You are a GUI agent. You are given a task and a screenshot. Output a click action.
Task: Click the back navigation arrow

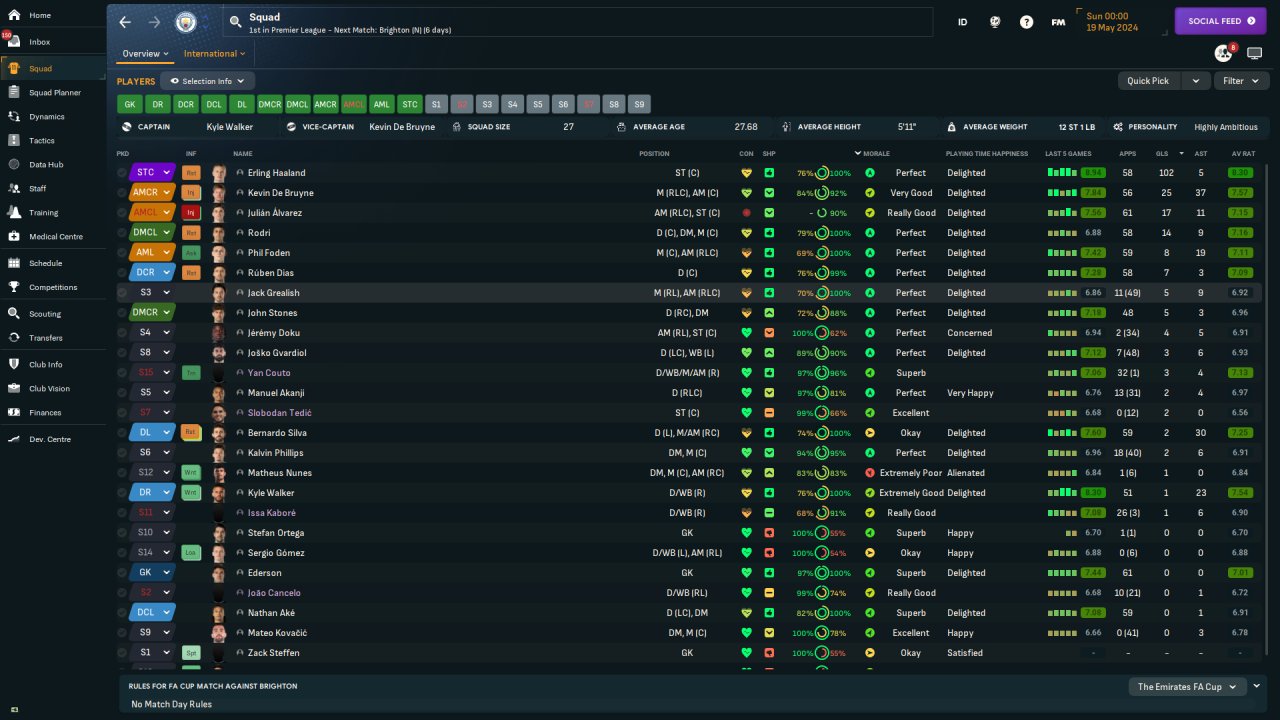click(125, 22)
